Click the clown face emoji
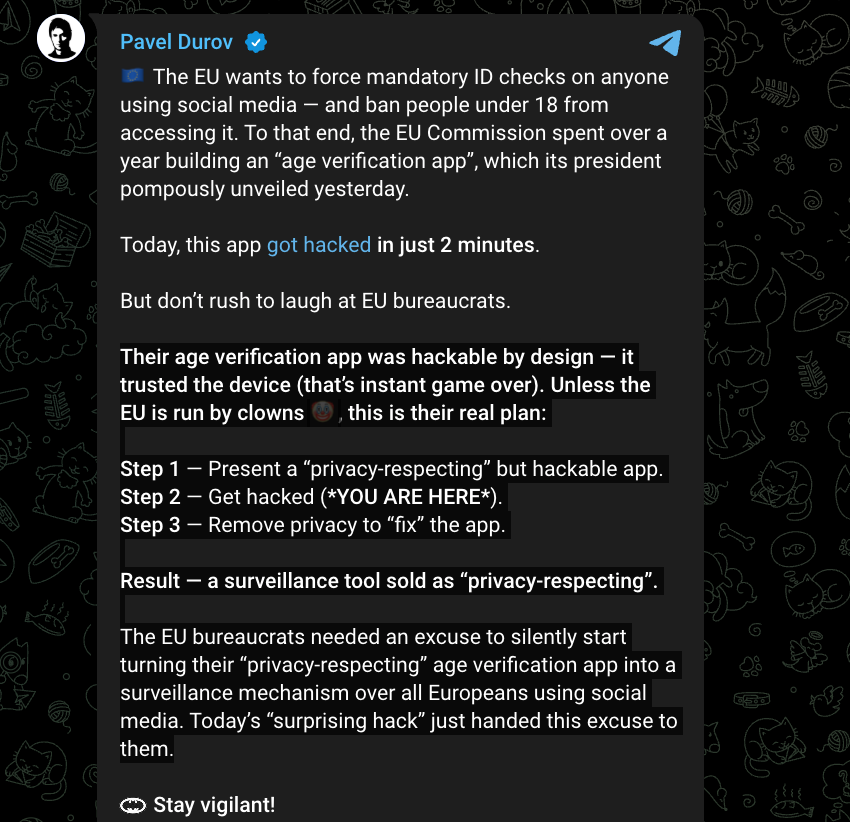 coord(322,413)
